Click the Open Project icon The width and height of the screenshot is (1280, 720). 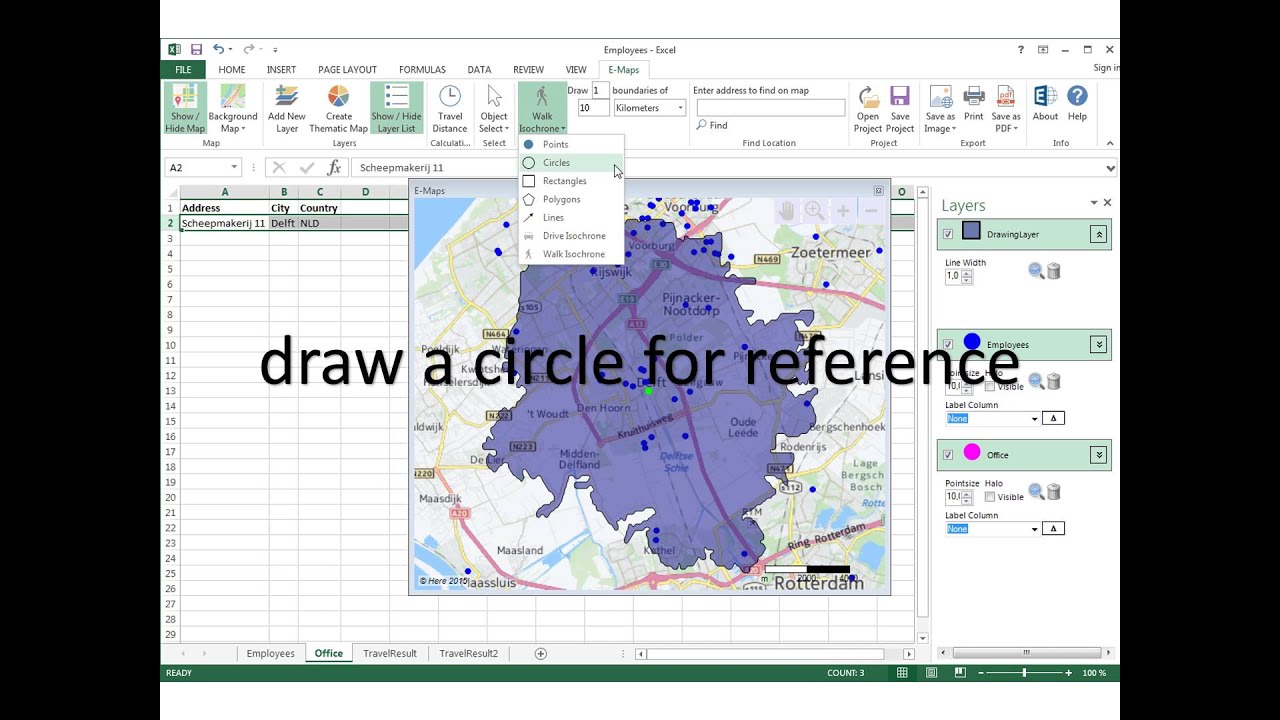868,108
